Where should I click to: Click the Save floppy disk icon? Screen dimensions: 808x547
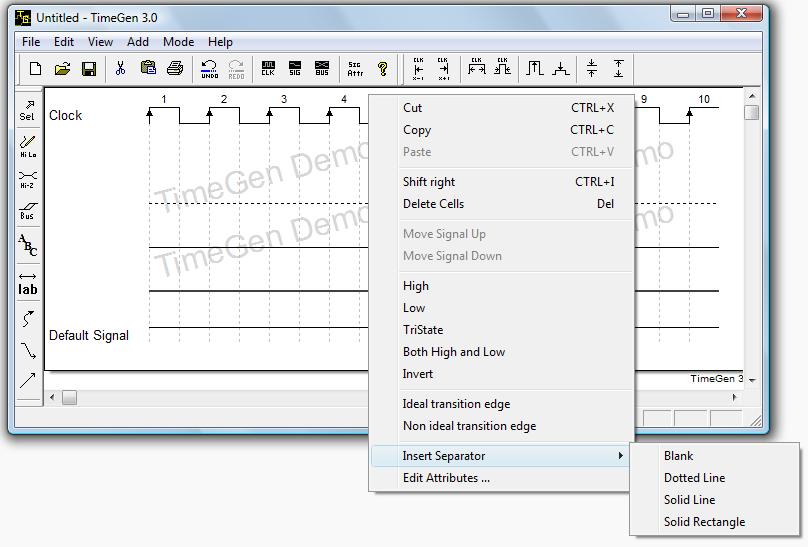coord(88,69)
